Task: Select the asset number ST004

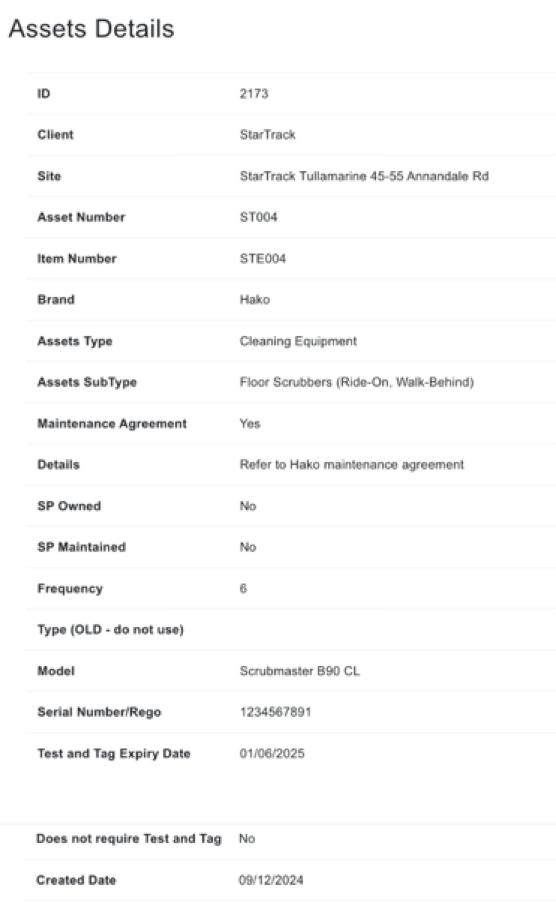Action: 259,217
